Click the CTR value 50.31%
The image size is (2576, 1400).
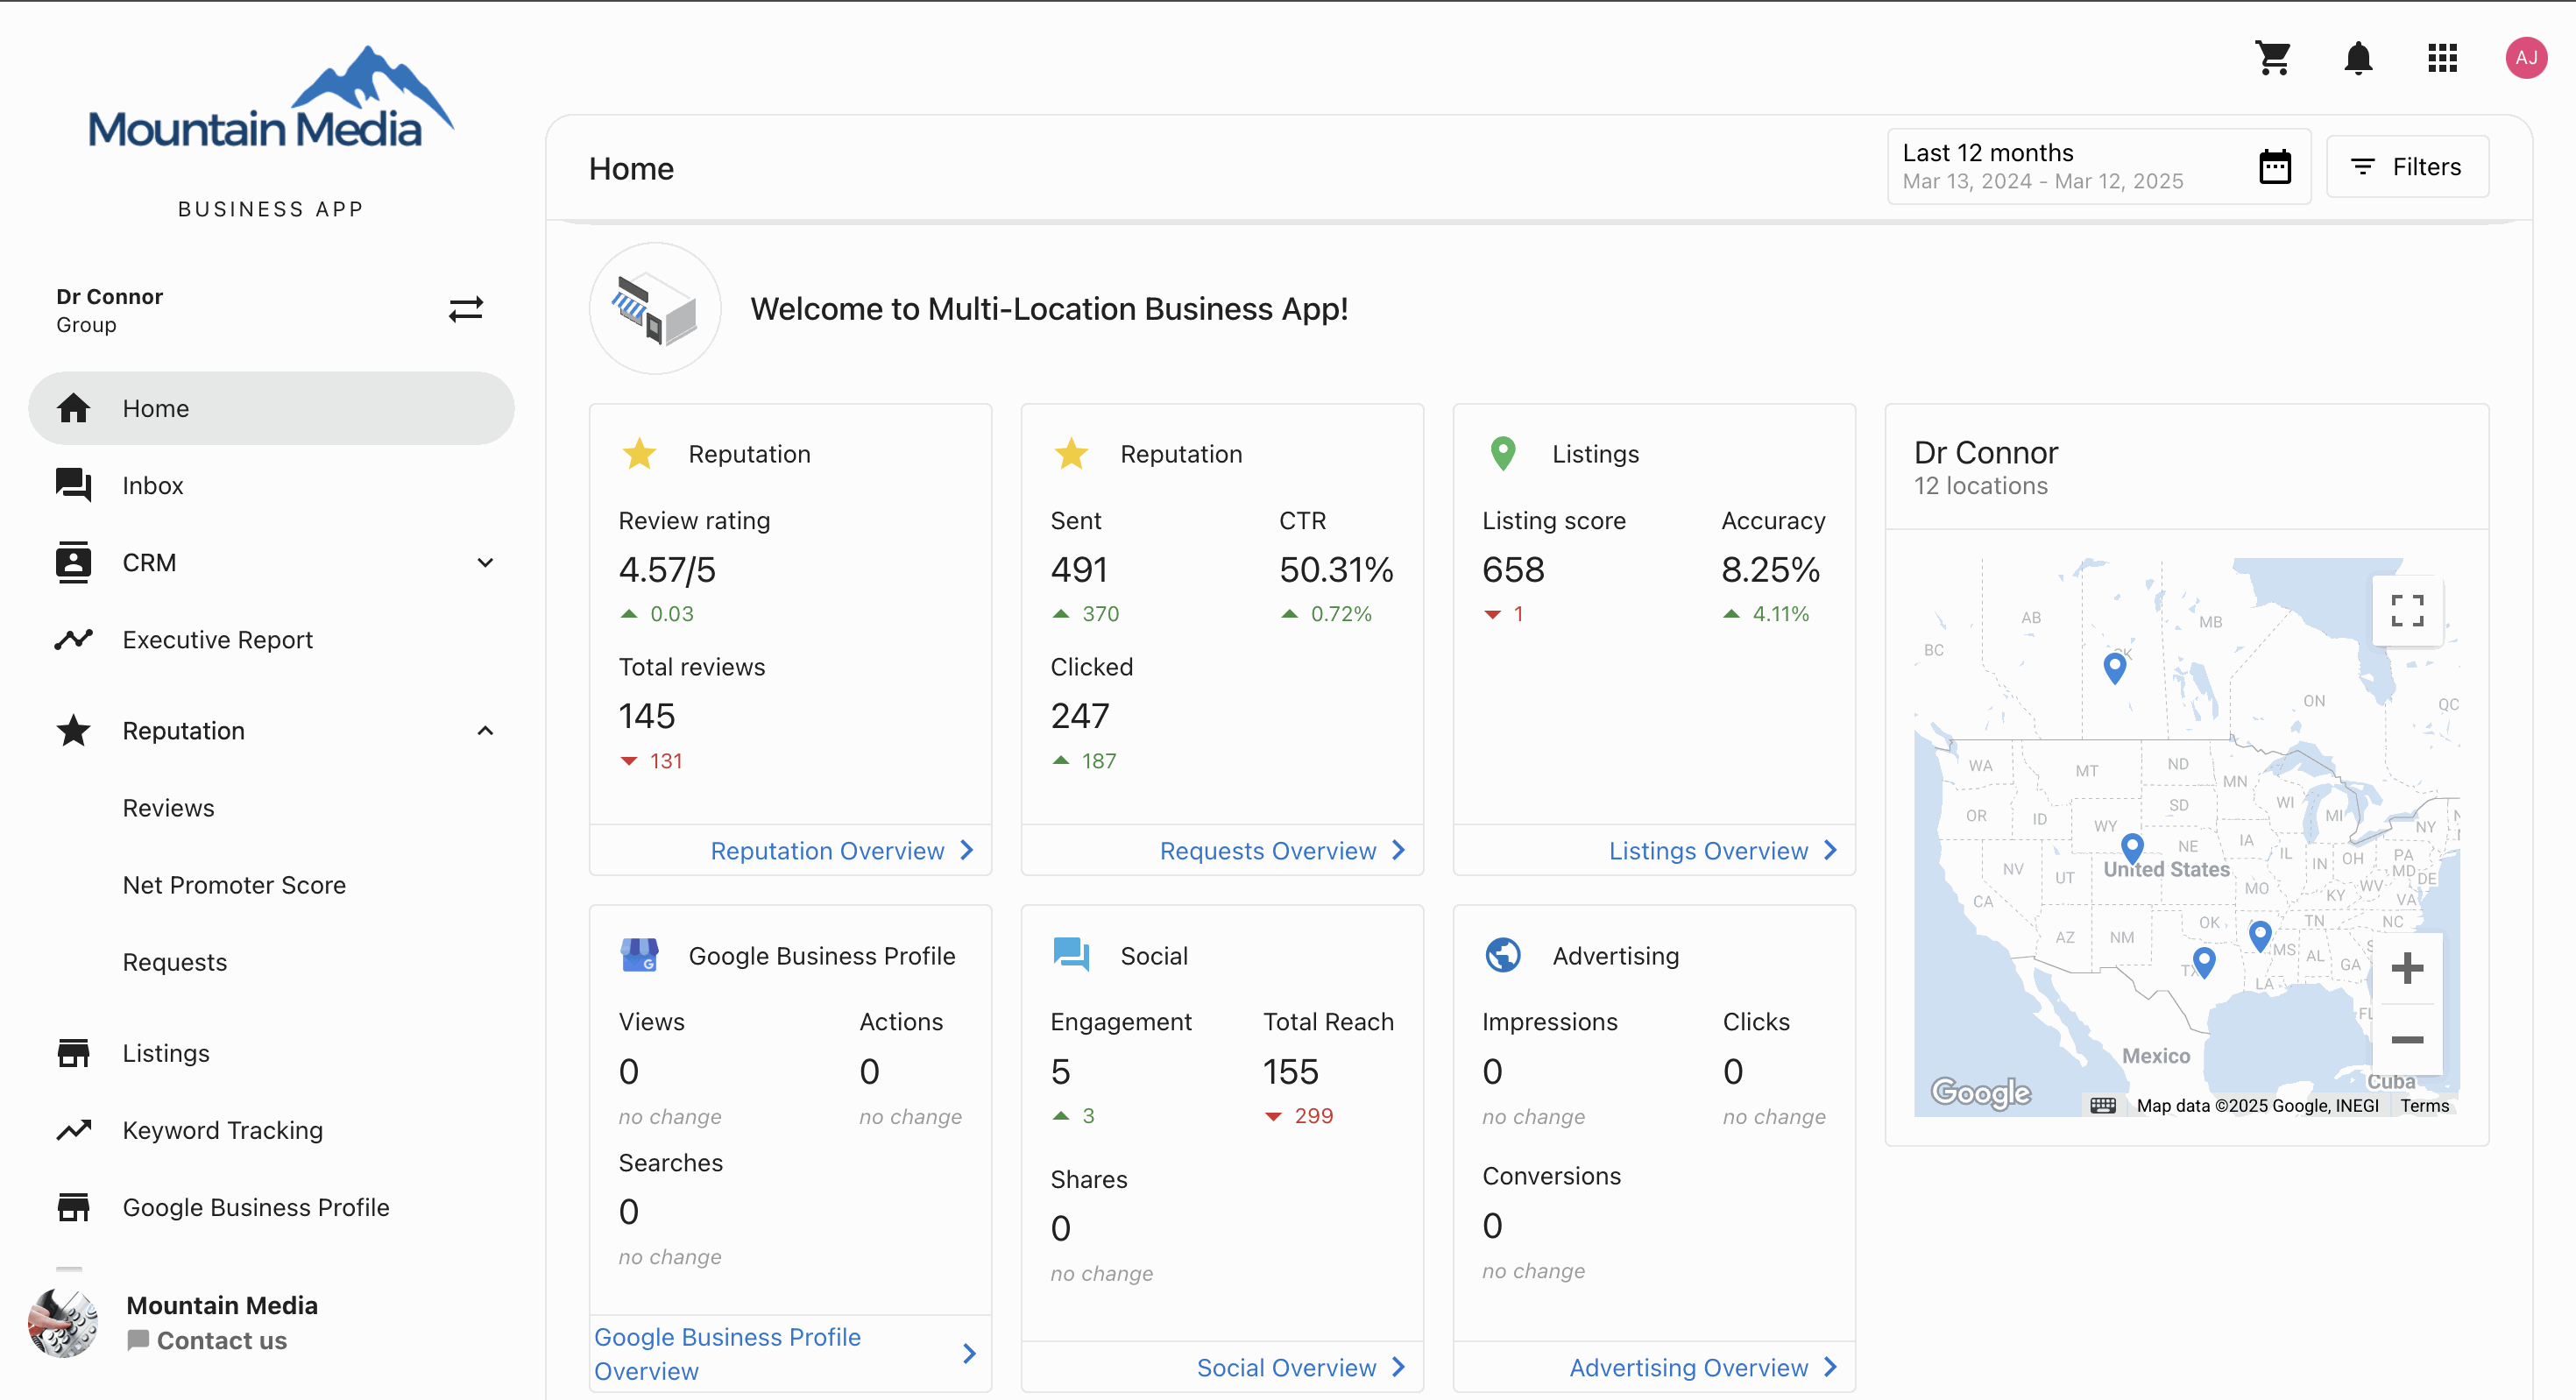(1336, 569)
